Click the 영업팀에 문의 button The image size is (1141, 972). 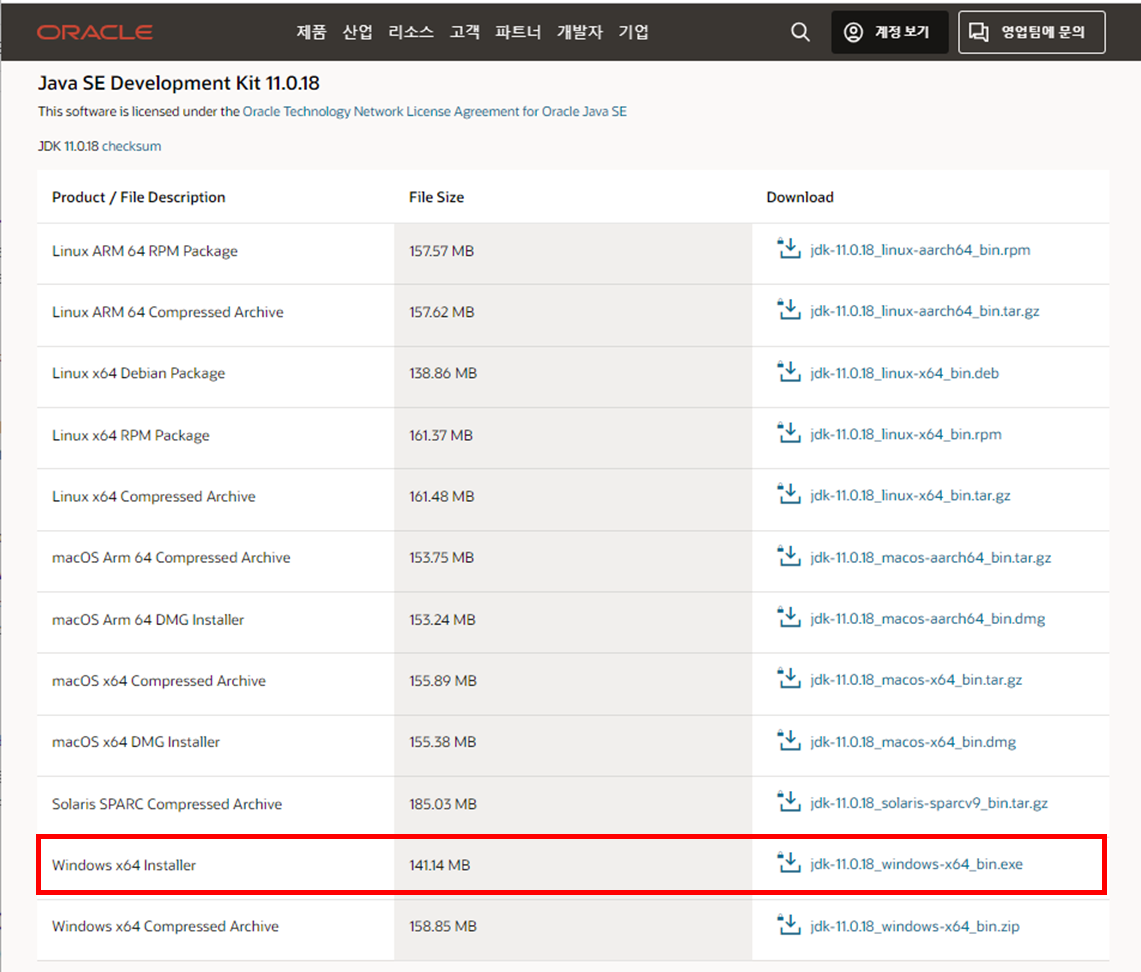(1031, 32)
